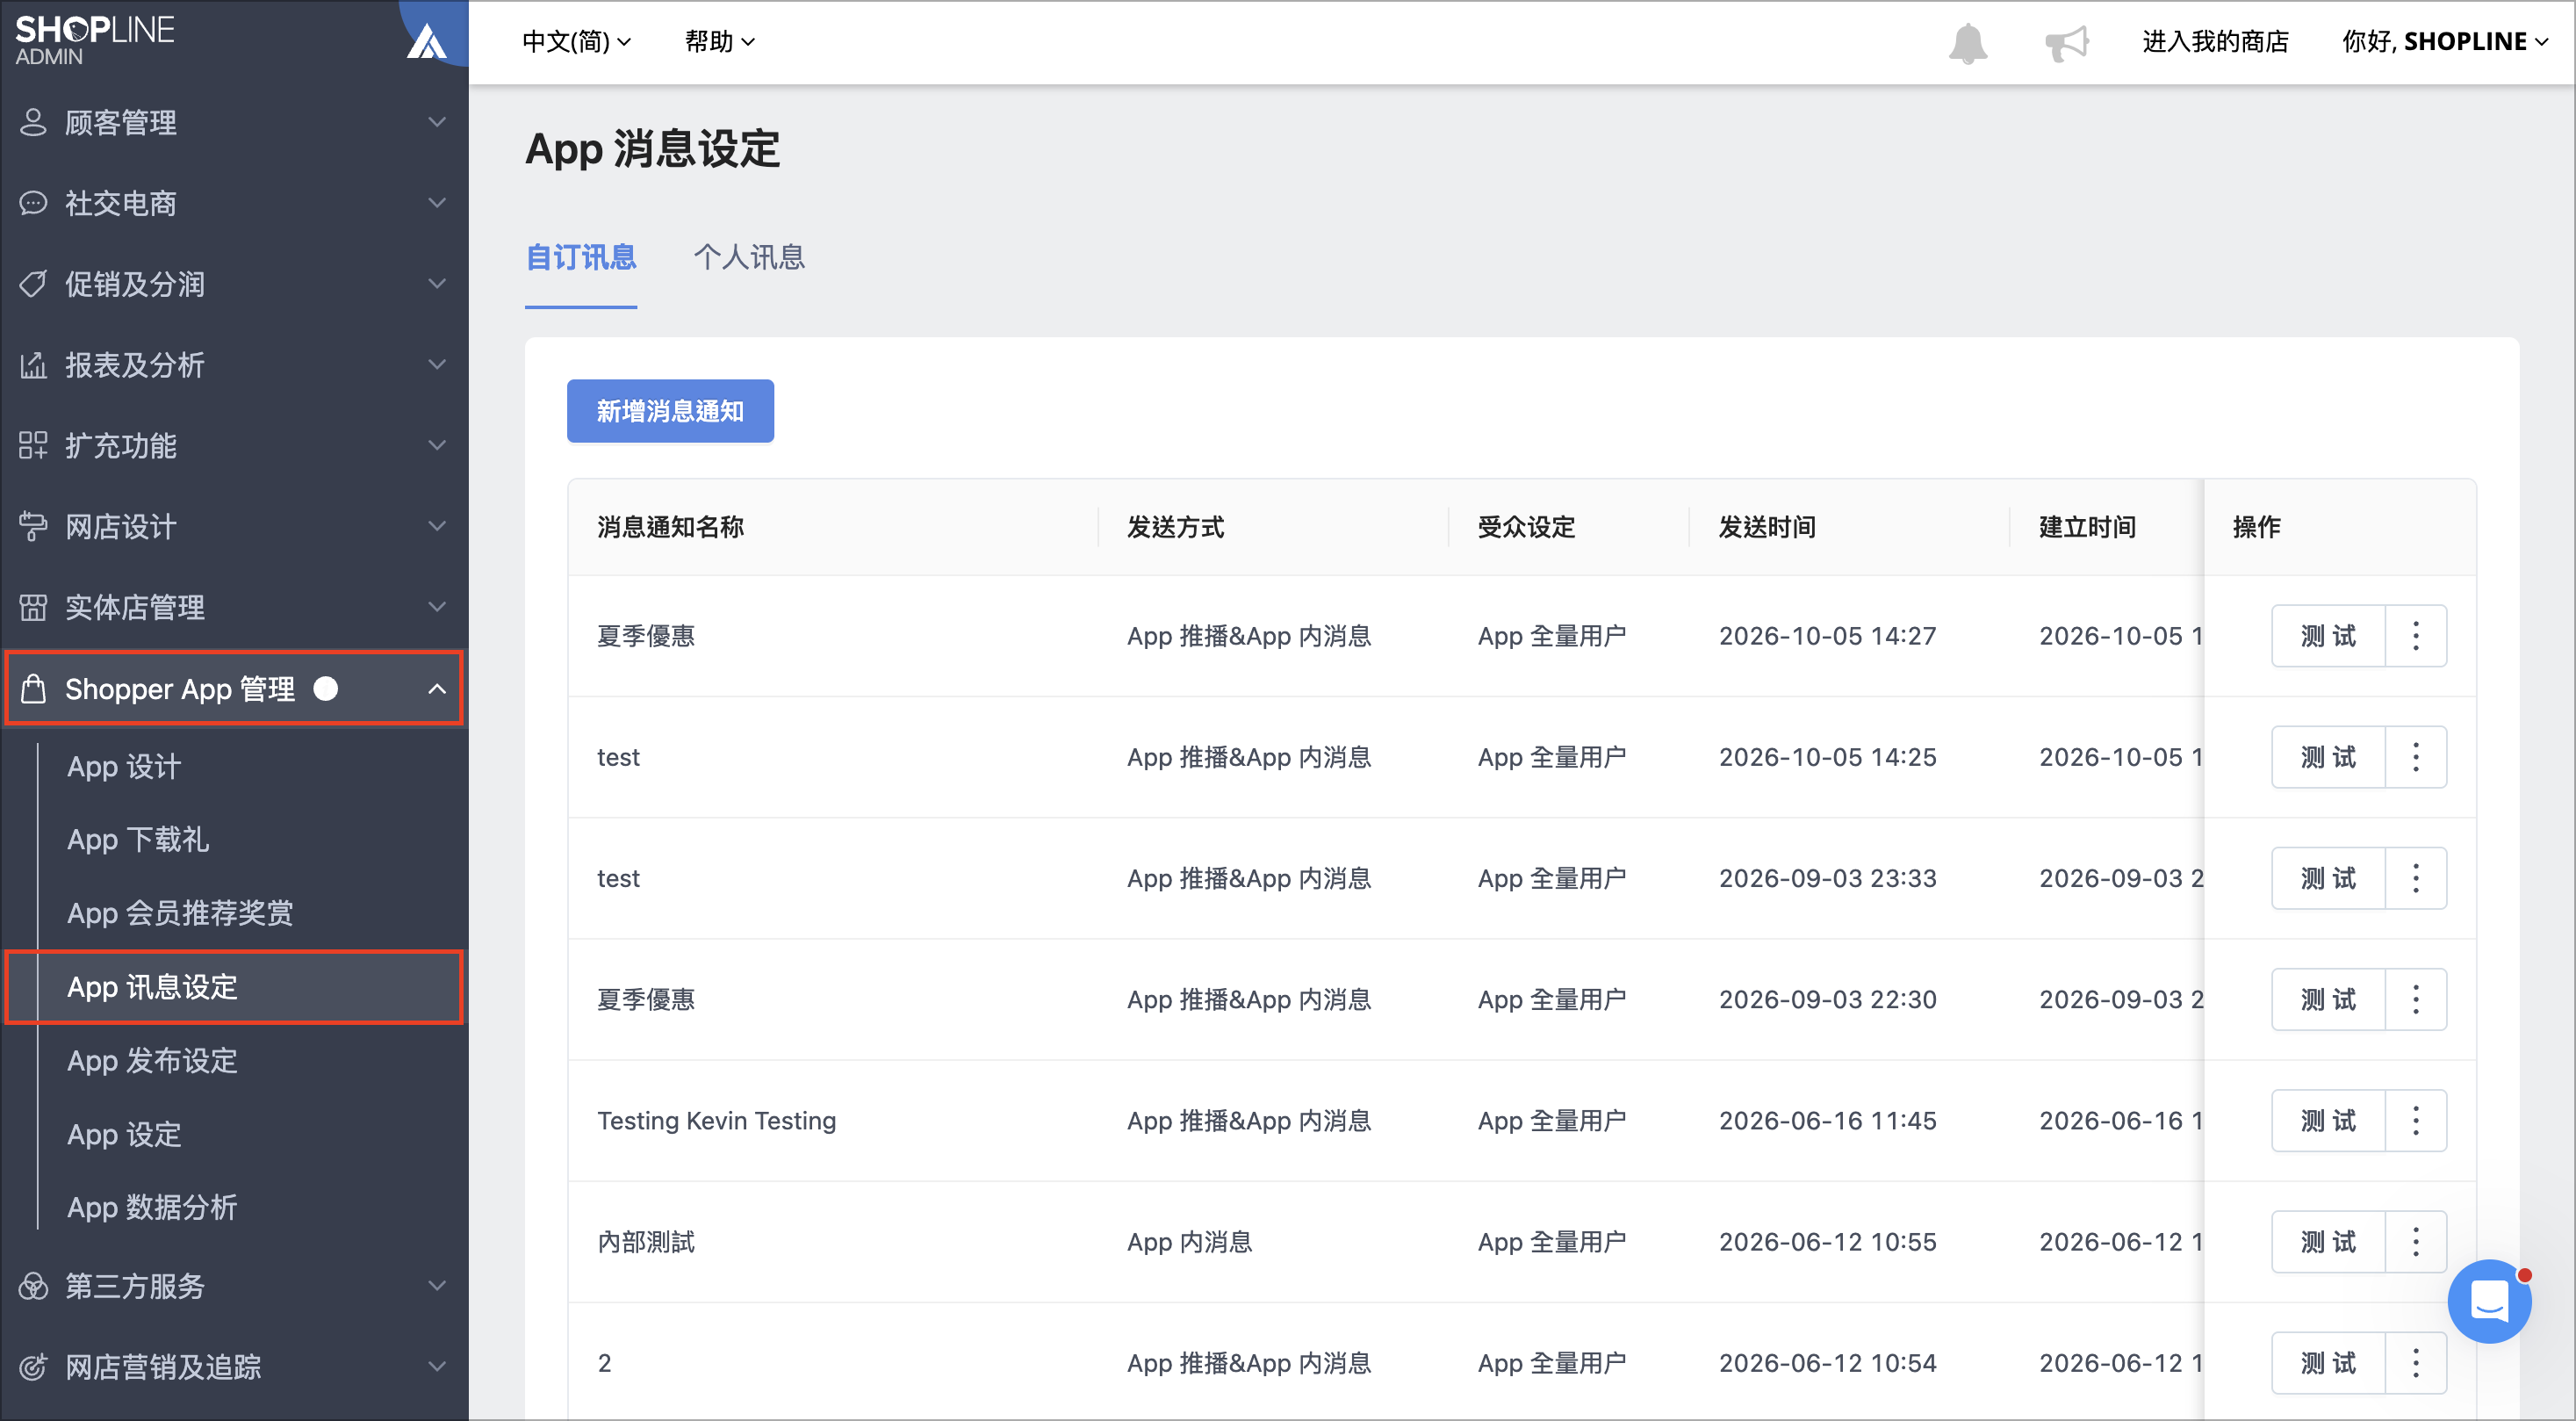Collapse the Shopper App 管理 section
This screenshot has height=1421, width=2576.
pos(234,688)
